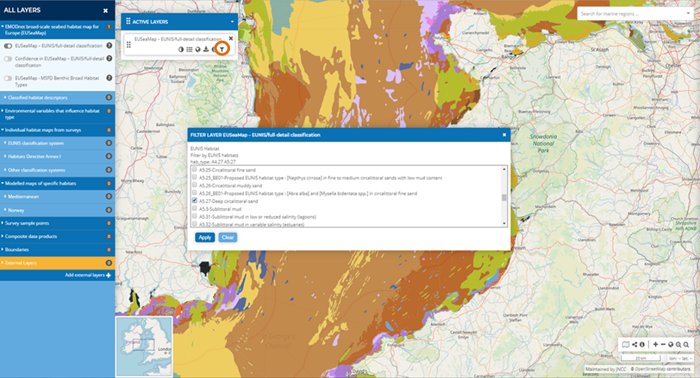Open marine regions search dropdown
700x378 pixels.
coord(688,14)
